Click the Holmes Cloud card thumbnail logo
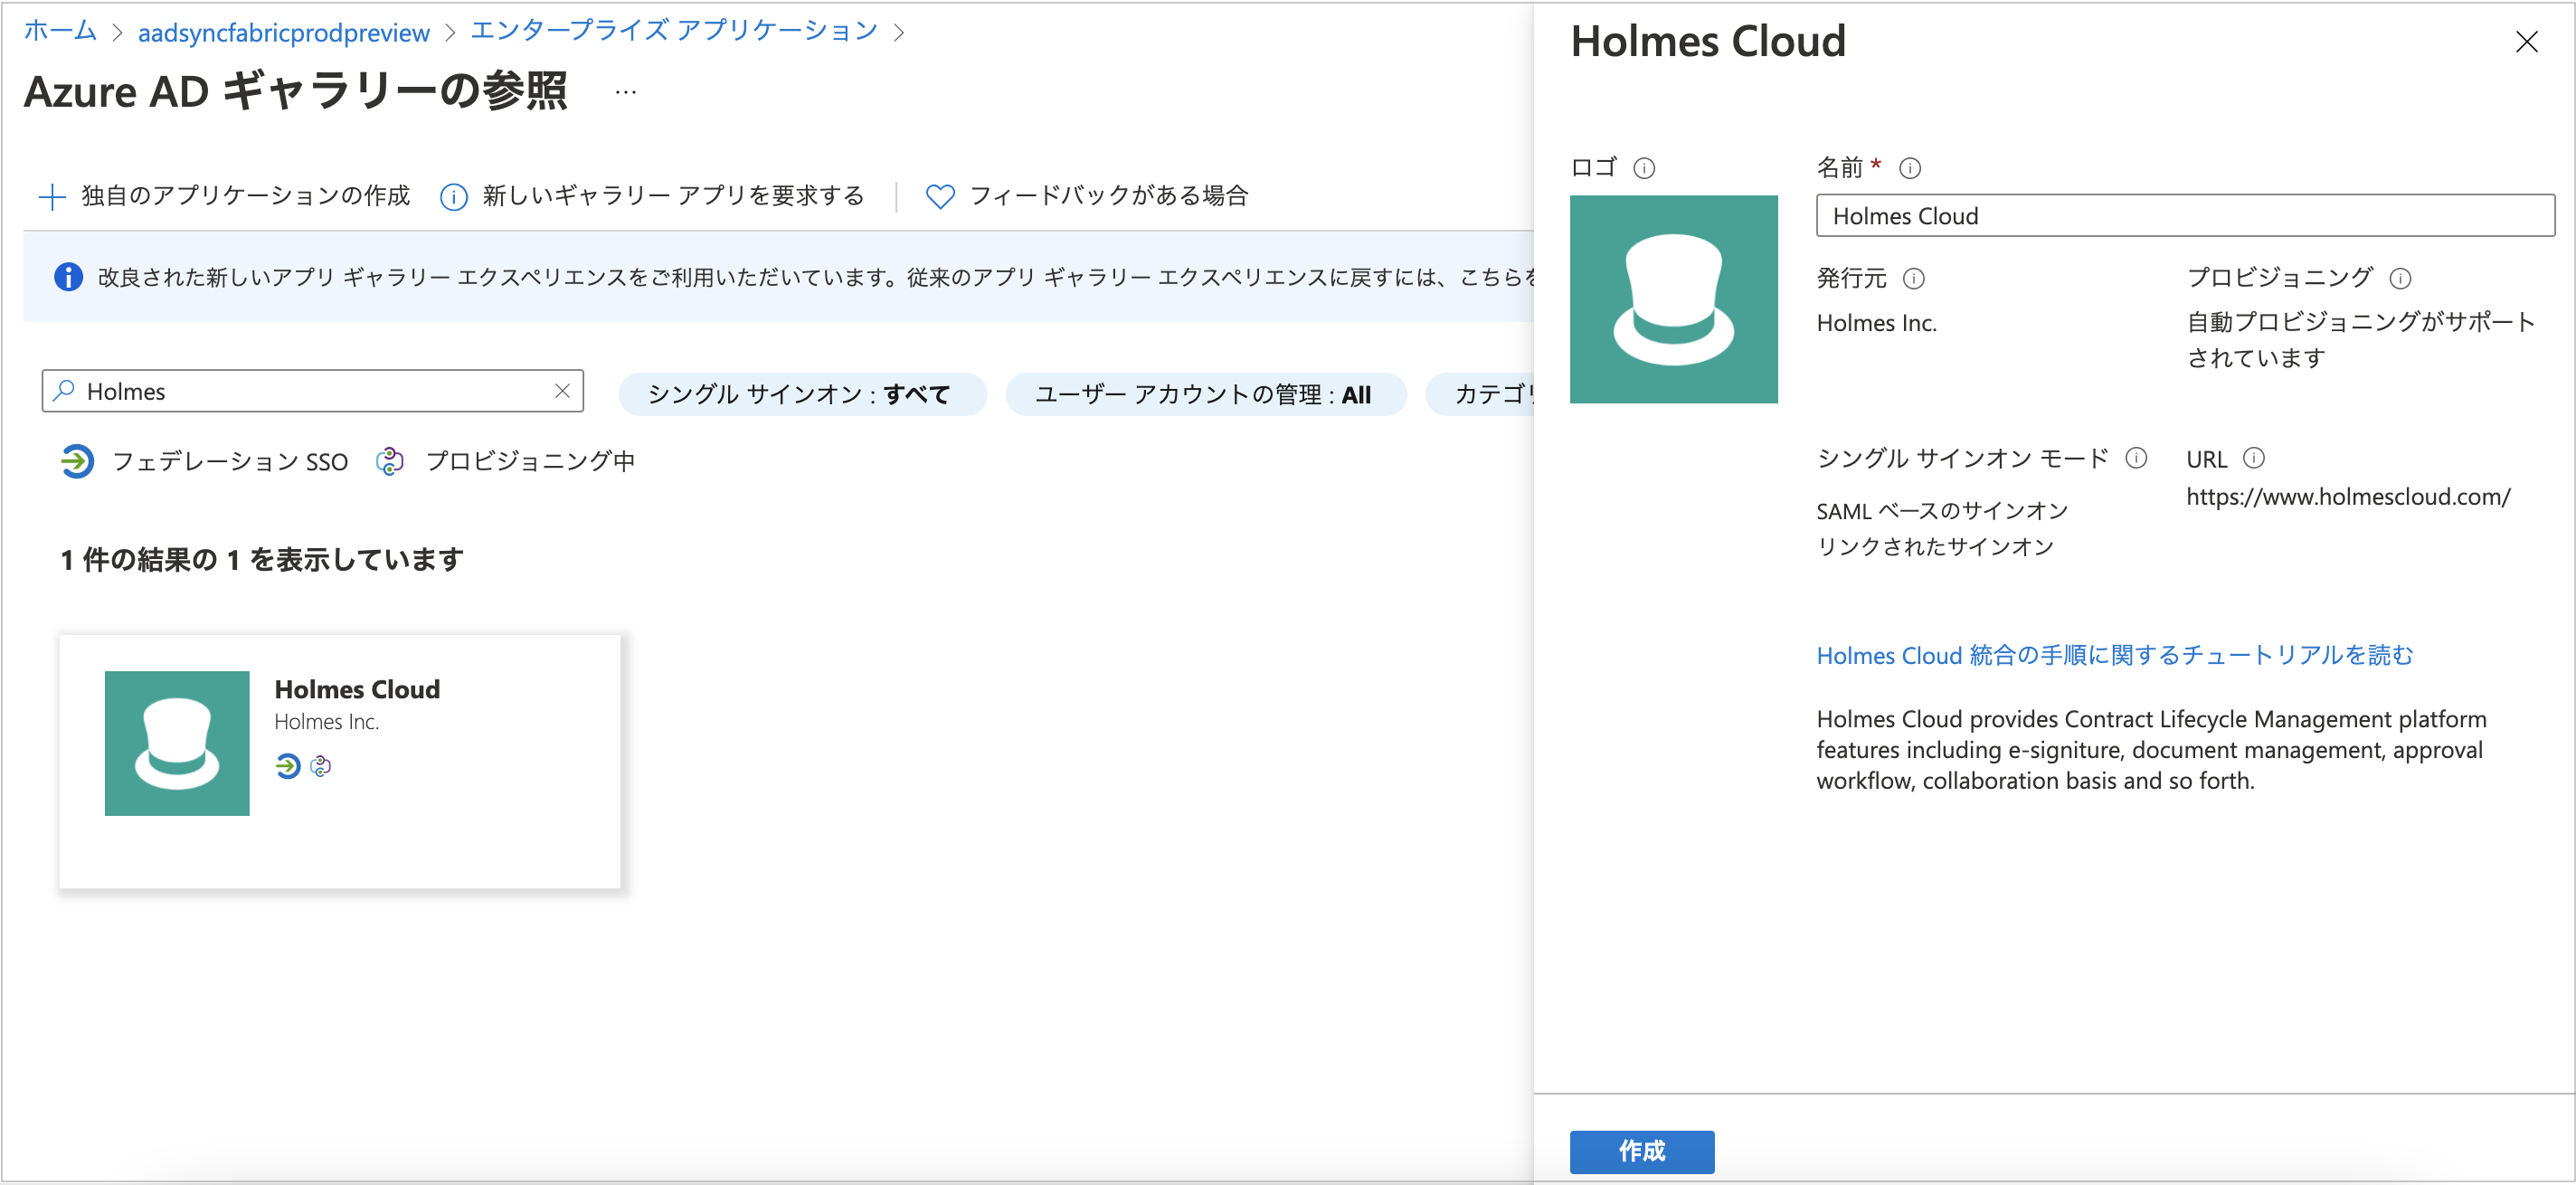Image resolution: width=2576 pixels, height=1185 pixels. pos(177,743)
